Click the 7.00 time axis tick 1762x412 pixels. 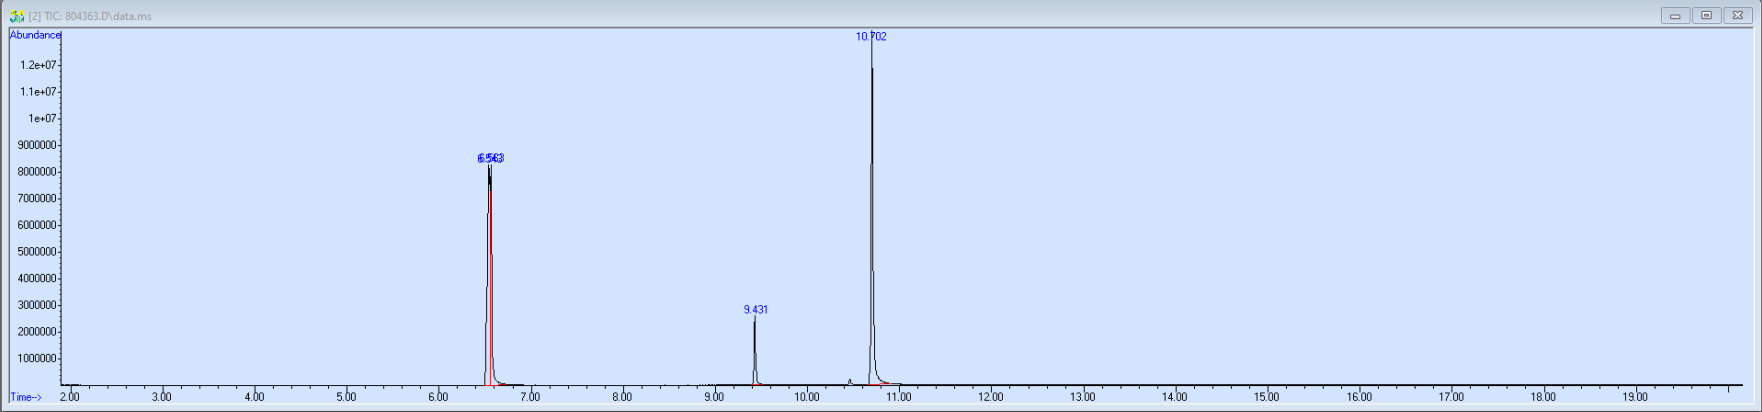[x=530, y=397]
